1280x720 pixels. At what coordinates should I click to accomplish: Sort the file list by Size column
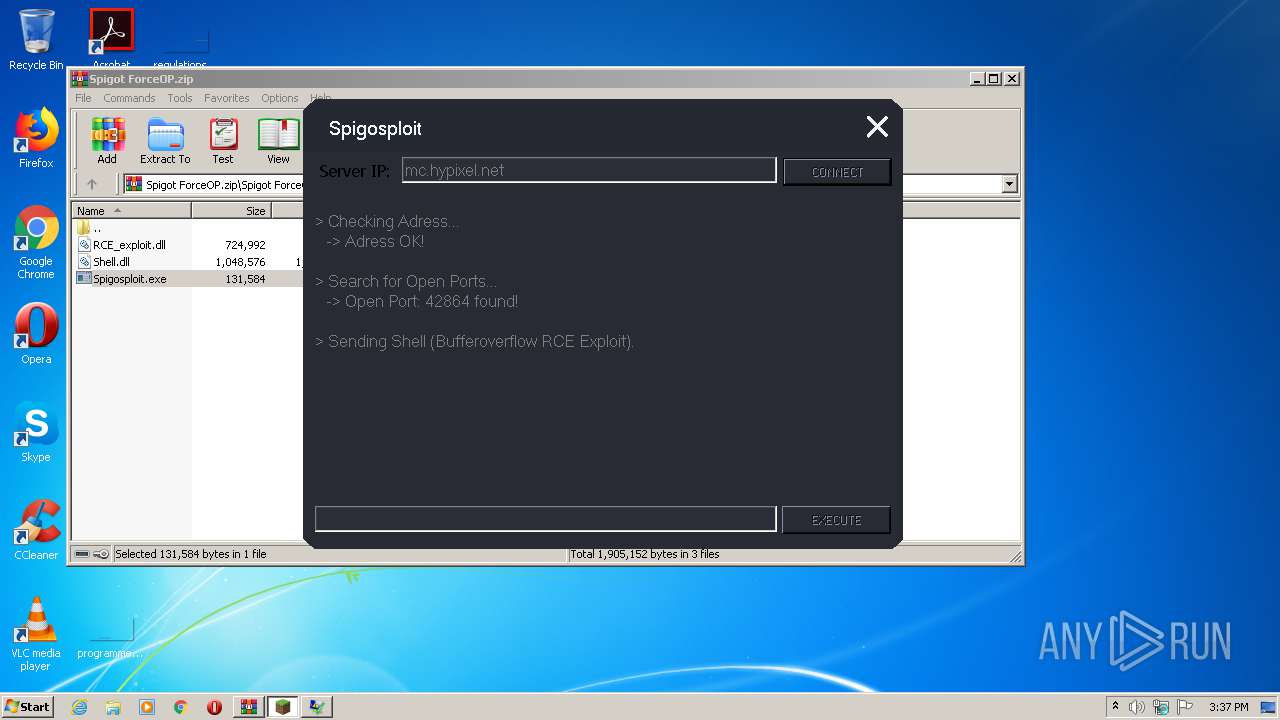[231, 211]
